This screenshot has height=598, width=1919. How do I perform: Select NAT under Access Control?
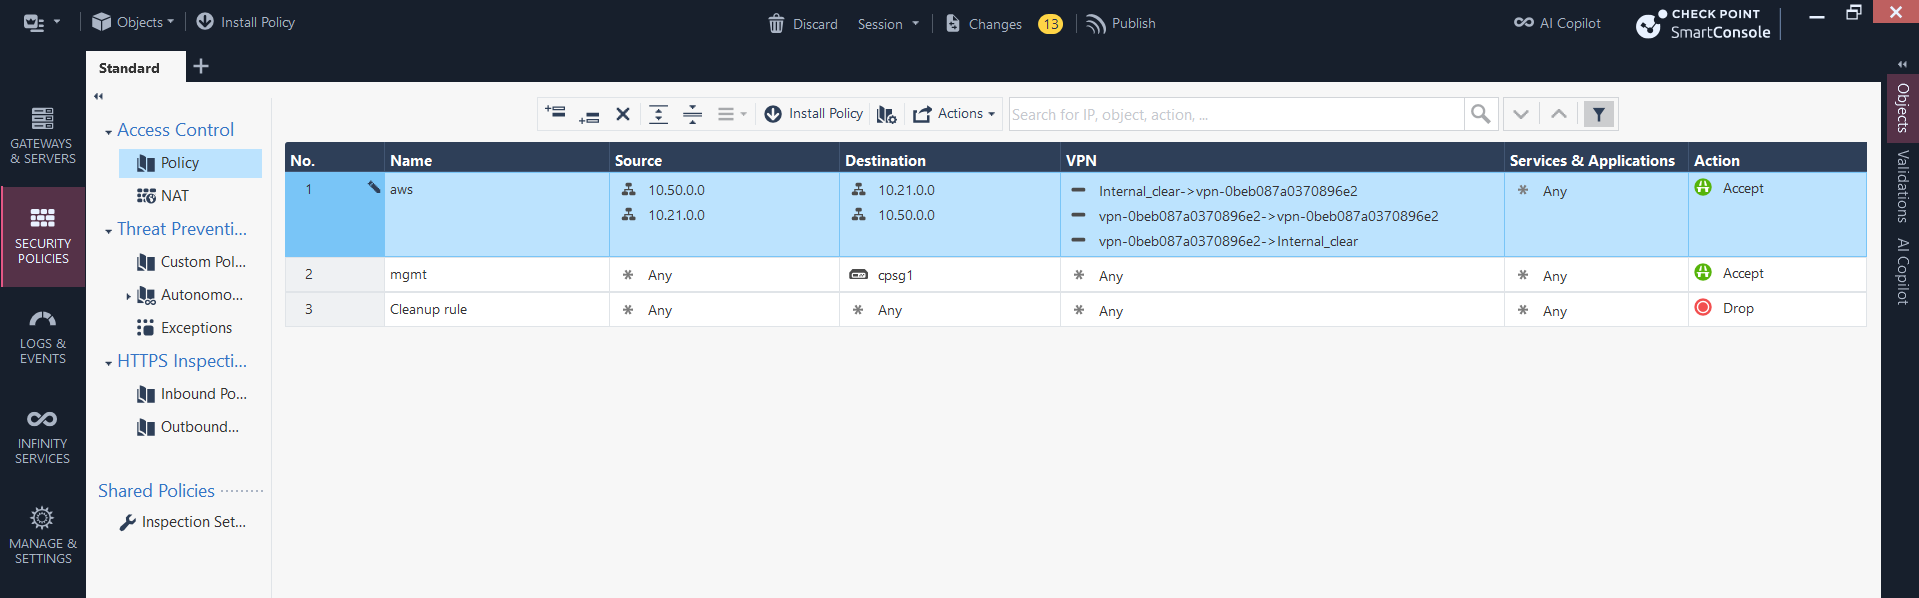[174, 196]
